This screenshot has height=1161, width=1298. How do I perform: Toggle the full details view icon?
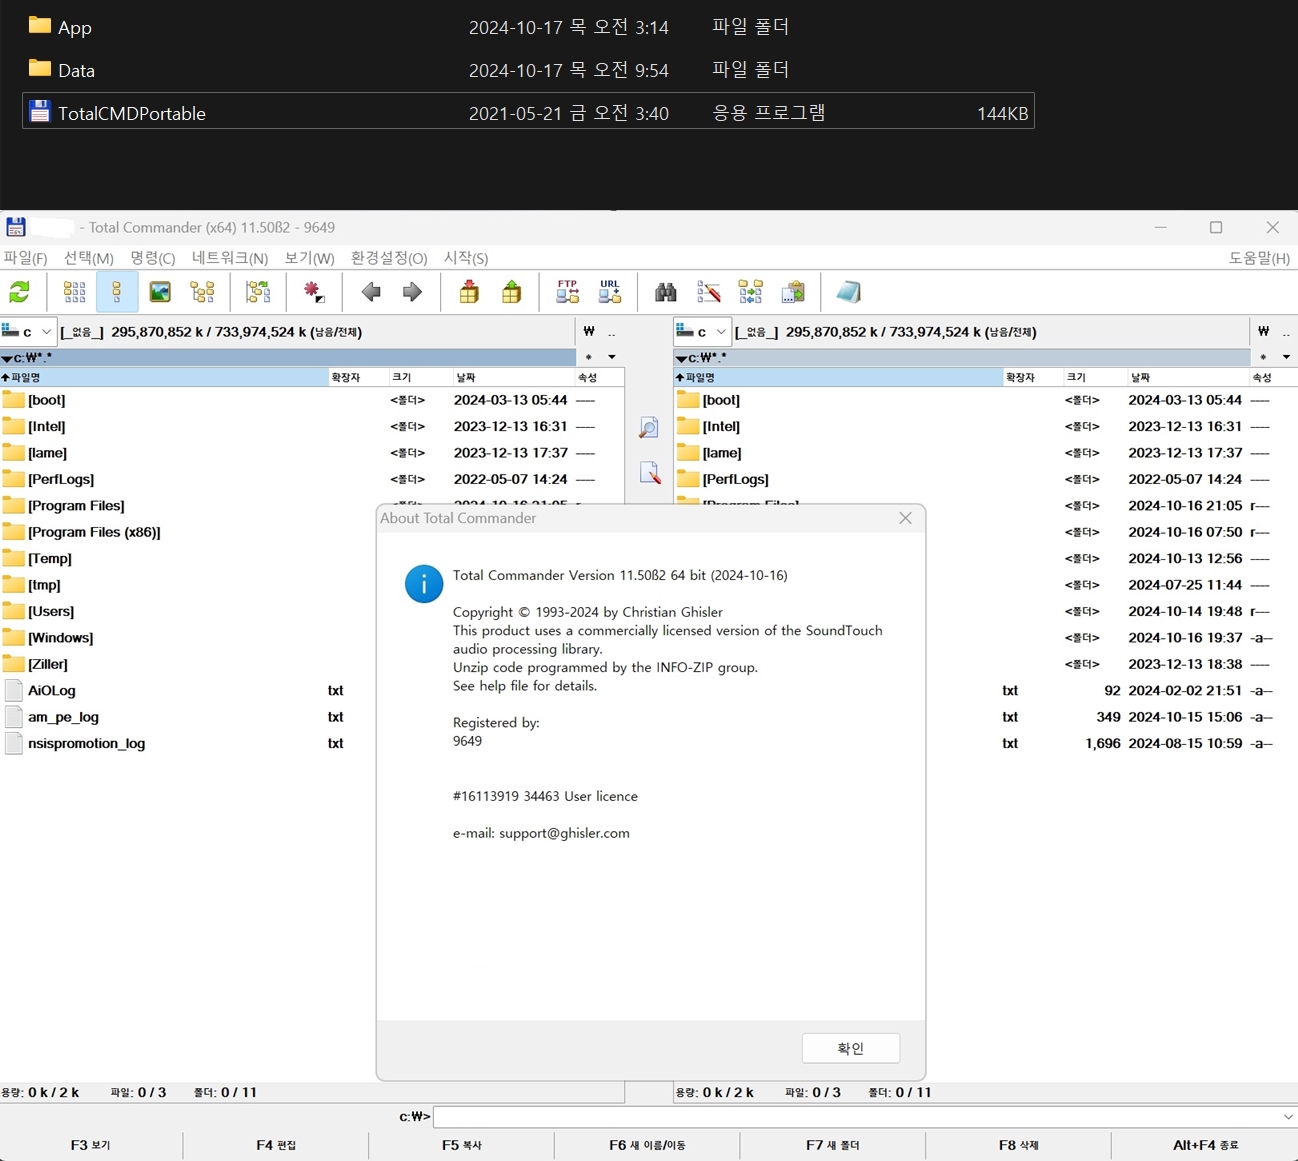117,292
